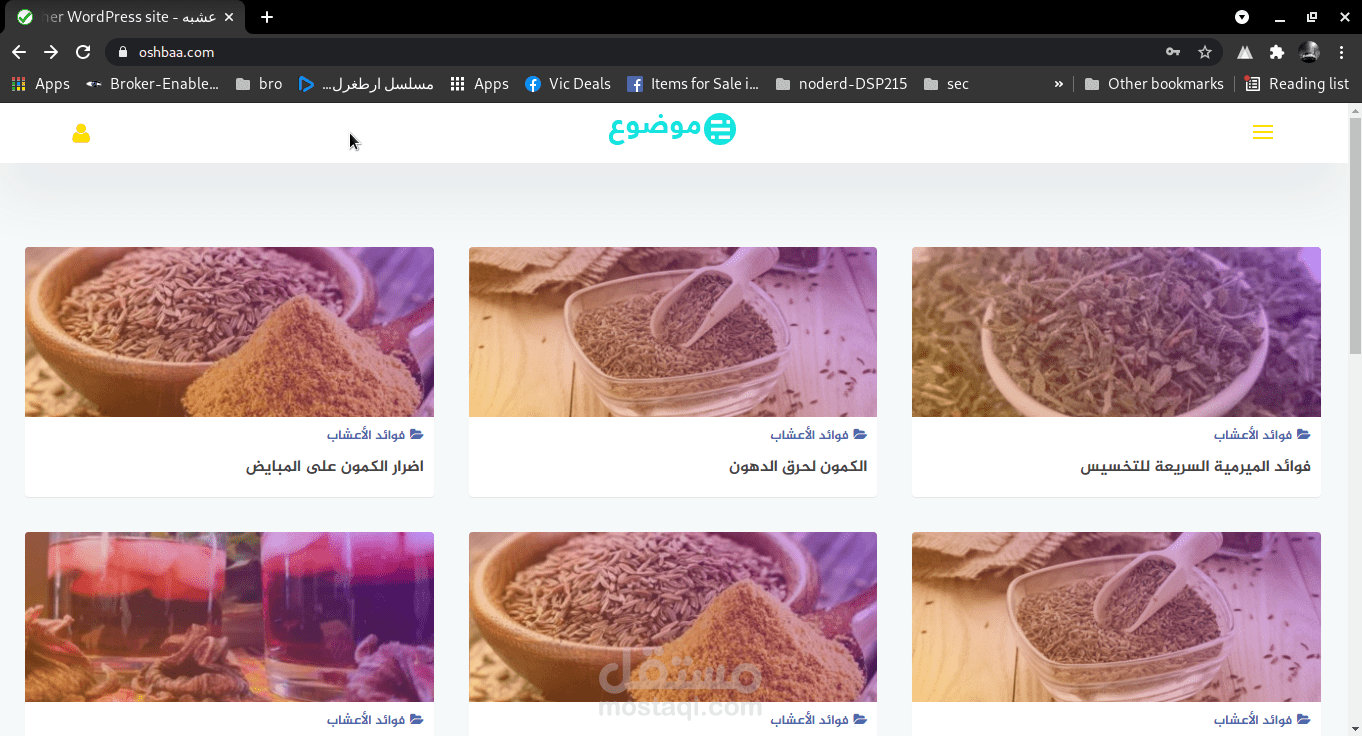
Task: Open the مسلسل ارطغرل bookmark
Action: [367, 84]
